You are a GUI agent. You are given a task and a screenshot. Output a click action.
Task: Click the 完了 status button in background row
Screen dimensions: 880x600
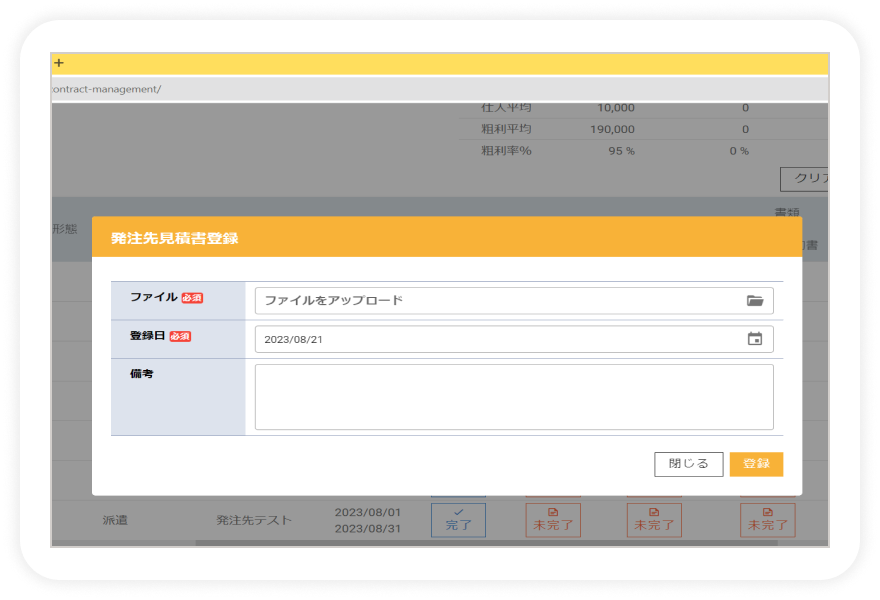coord(458,520)
